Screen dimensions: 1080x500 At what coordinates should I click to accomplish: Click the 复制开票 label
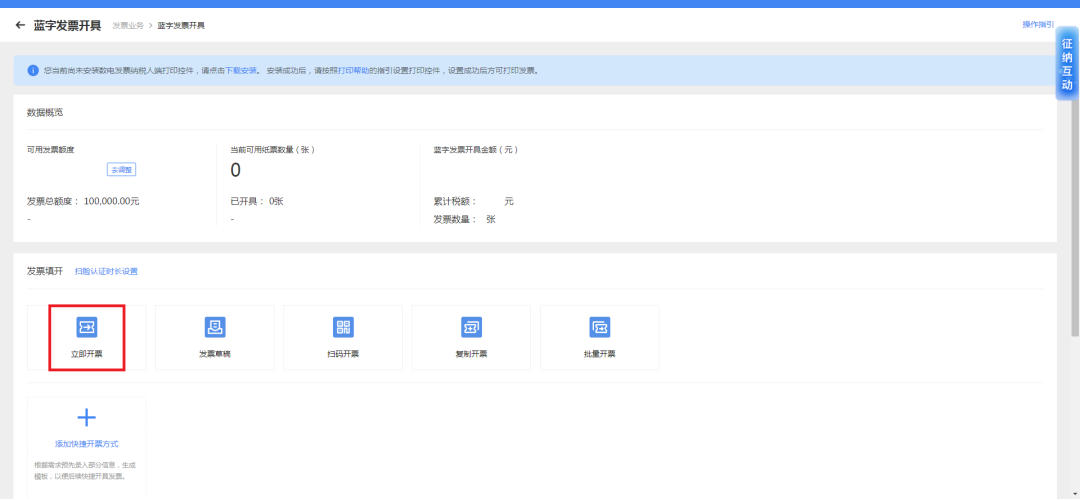click(471, 354)
